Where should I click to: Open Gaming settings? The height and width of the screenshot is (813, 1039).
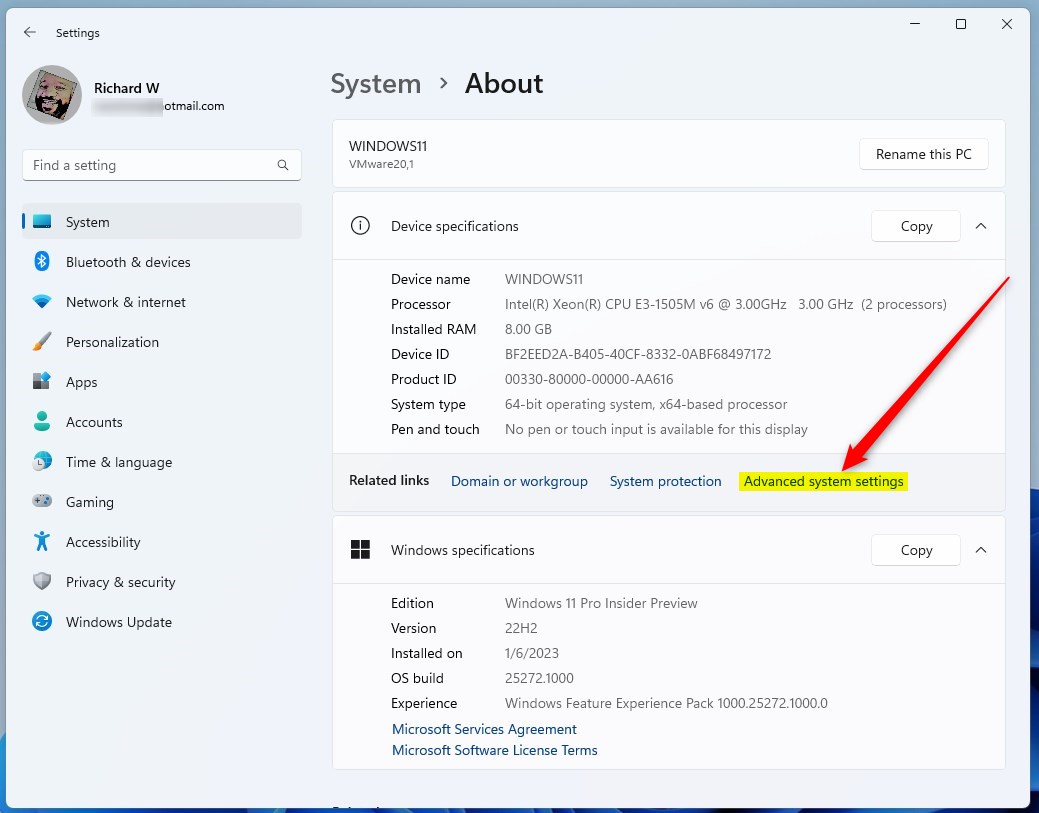87,502
